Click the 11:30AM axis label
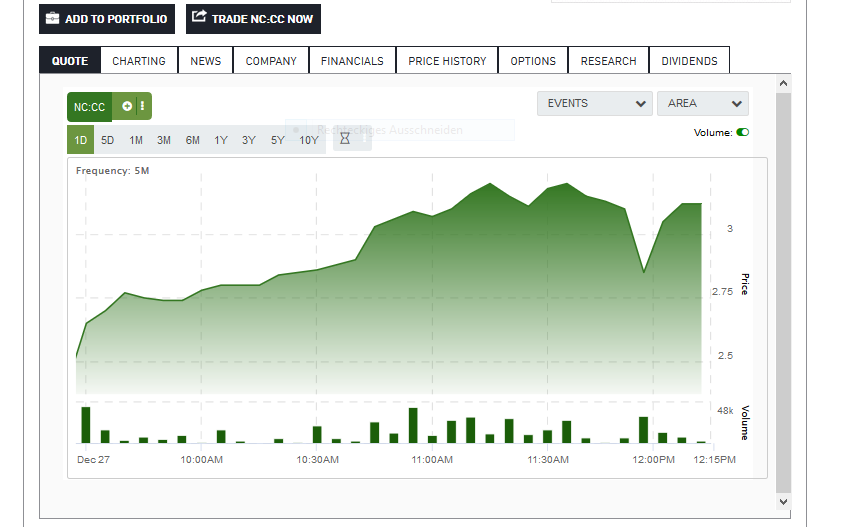Screen dimensions: 842x527 point(548,460)
